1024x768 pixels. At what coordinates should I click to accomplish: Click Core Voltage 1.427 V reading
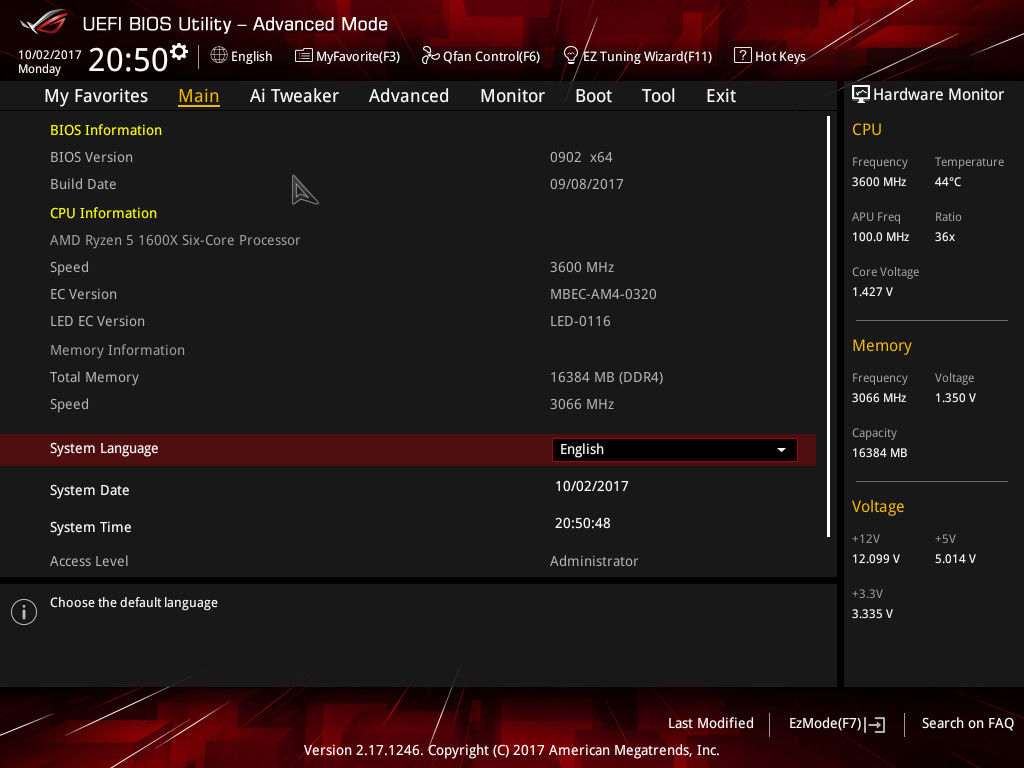[x=872, y=292]
